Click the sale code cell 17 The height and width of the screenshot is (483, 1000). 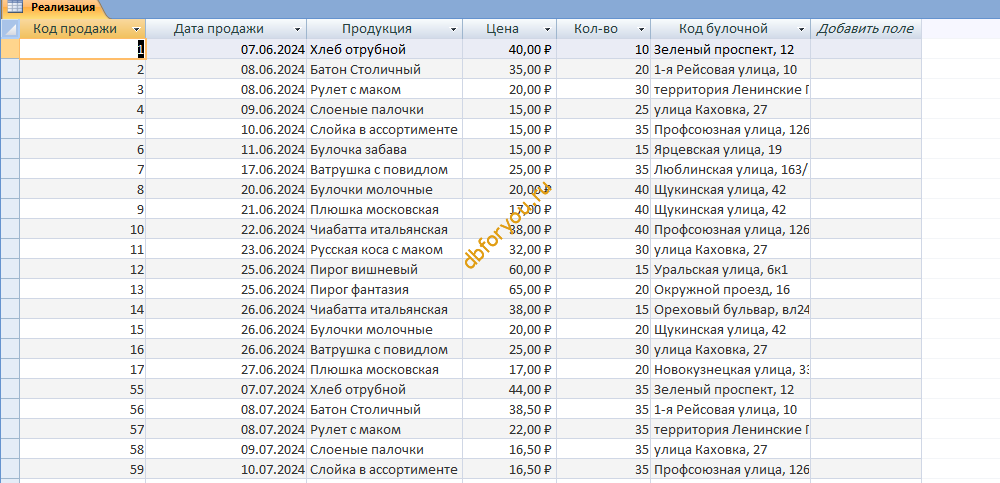[83, 369]
